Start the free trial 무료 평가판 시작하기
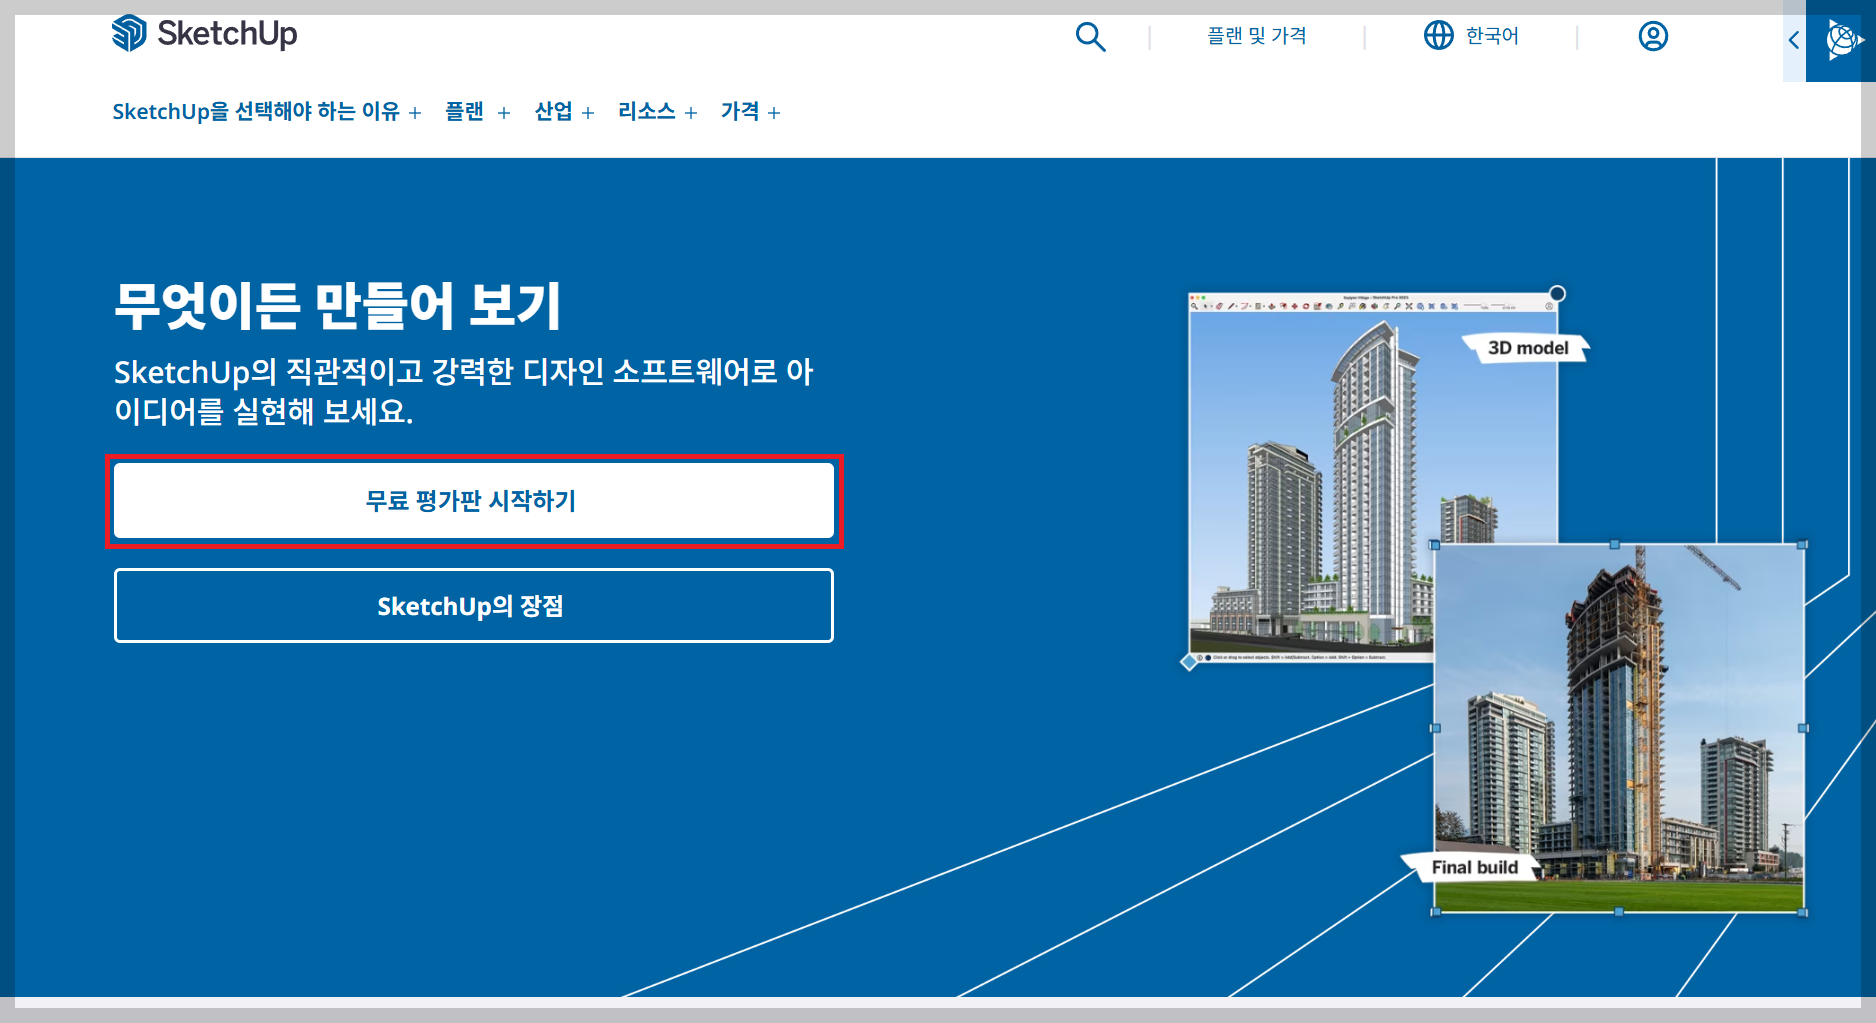This screenshot has width=1876, height=1023. point(474,501)
